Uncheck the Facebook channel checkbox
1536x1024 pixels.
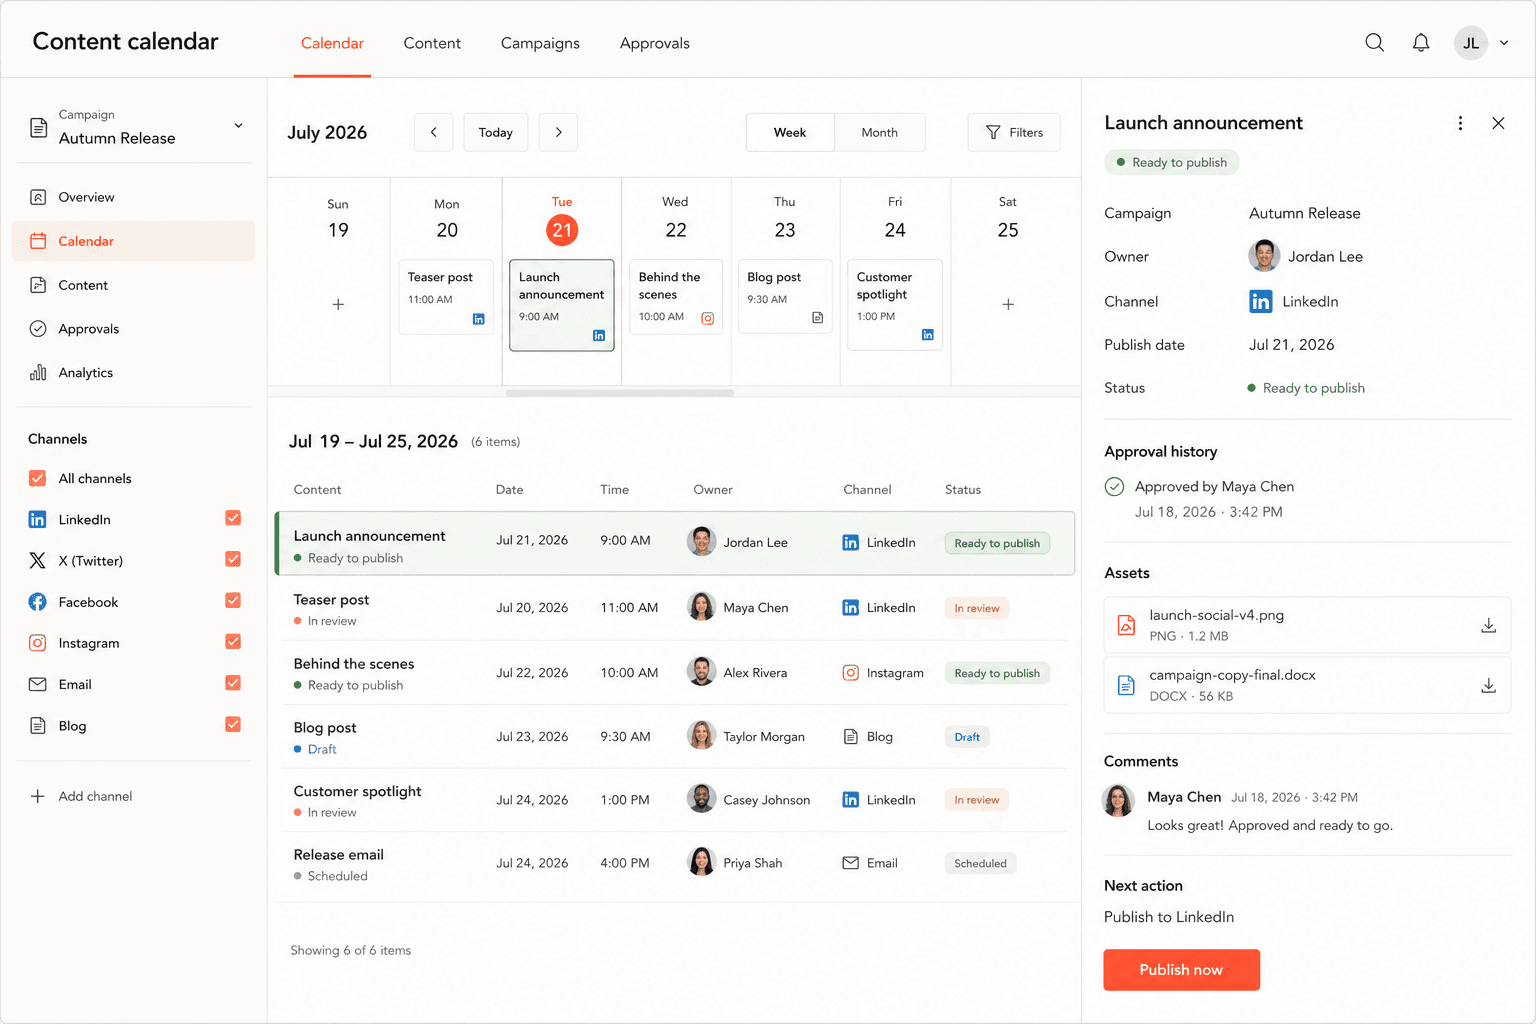[x=233, y=600]
